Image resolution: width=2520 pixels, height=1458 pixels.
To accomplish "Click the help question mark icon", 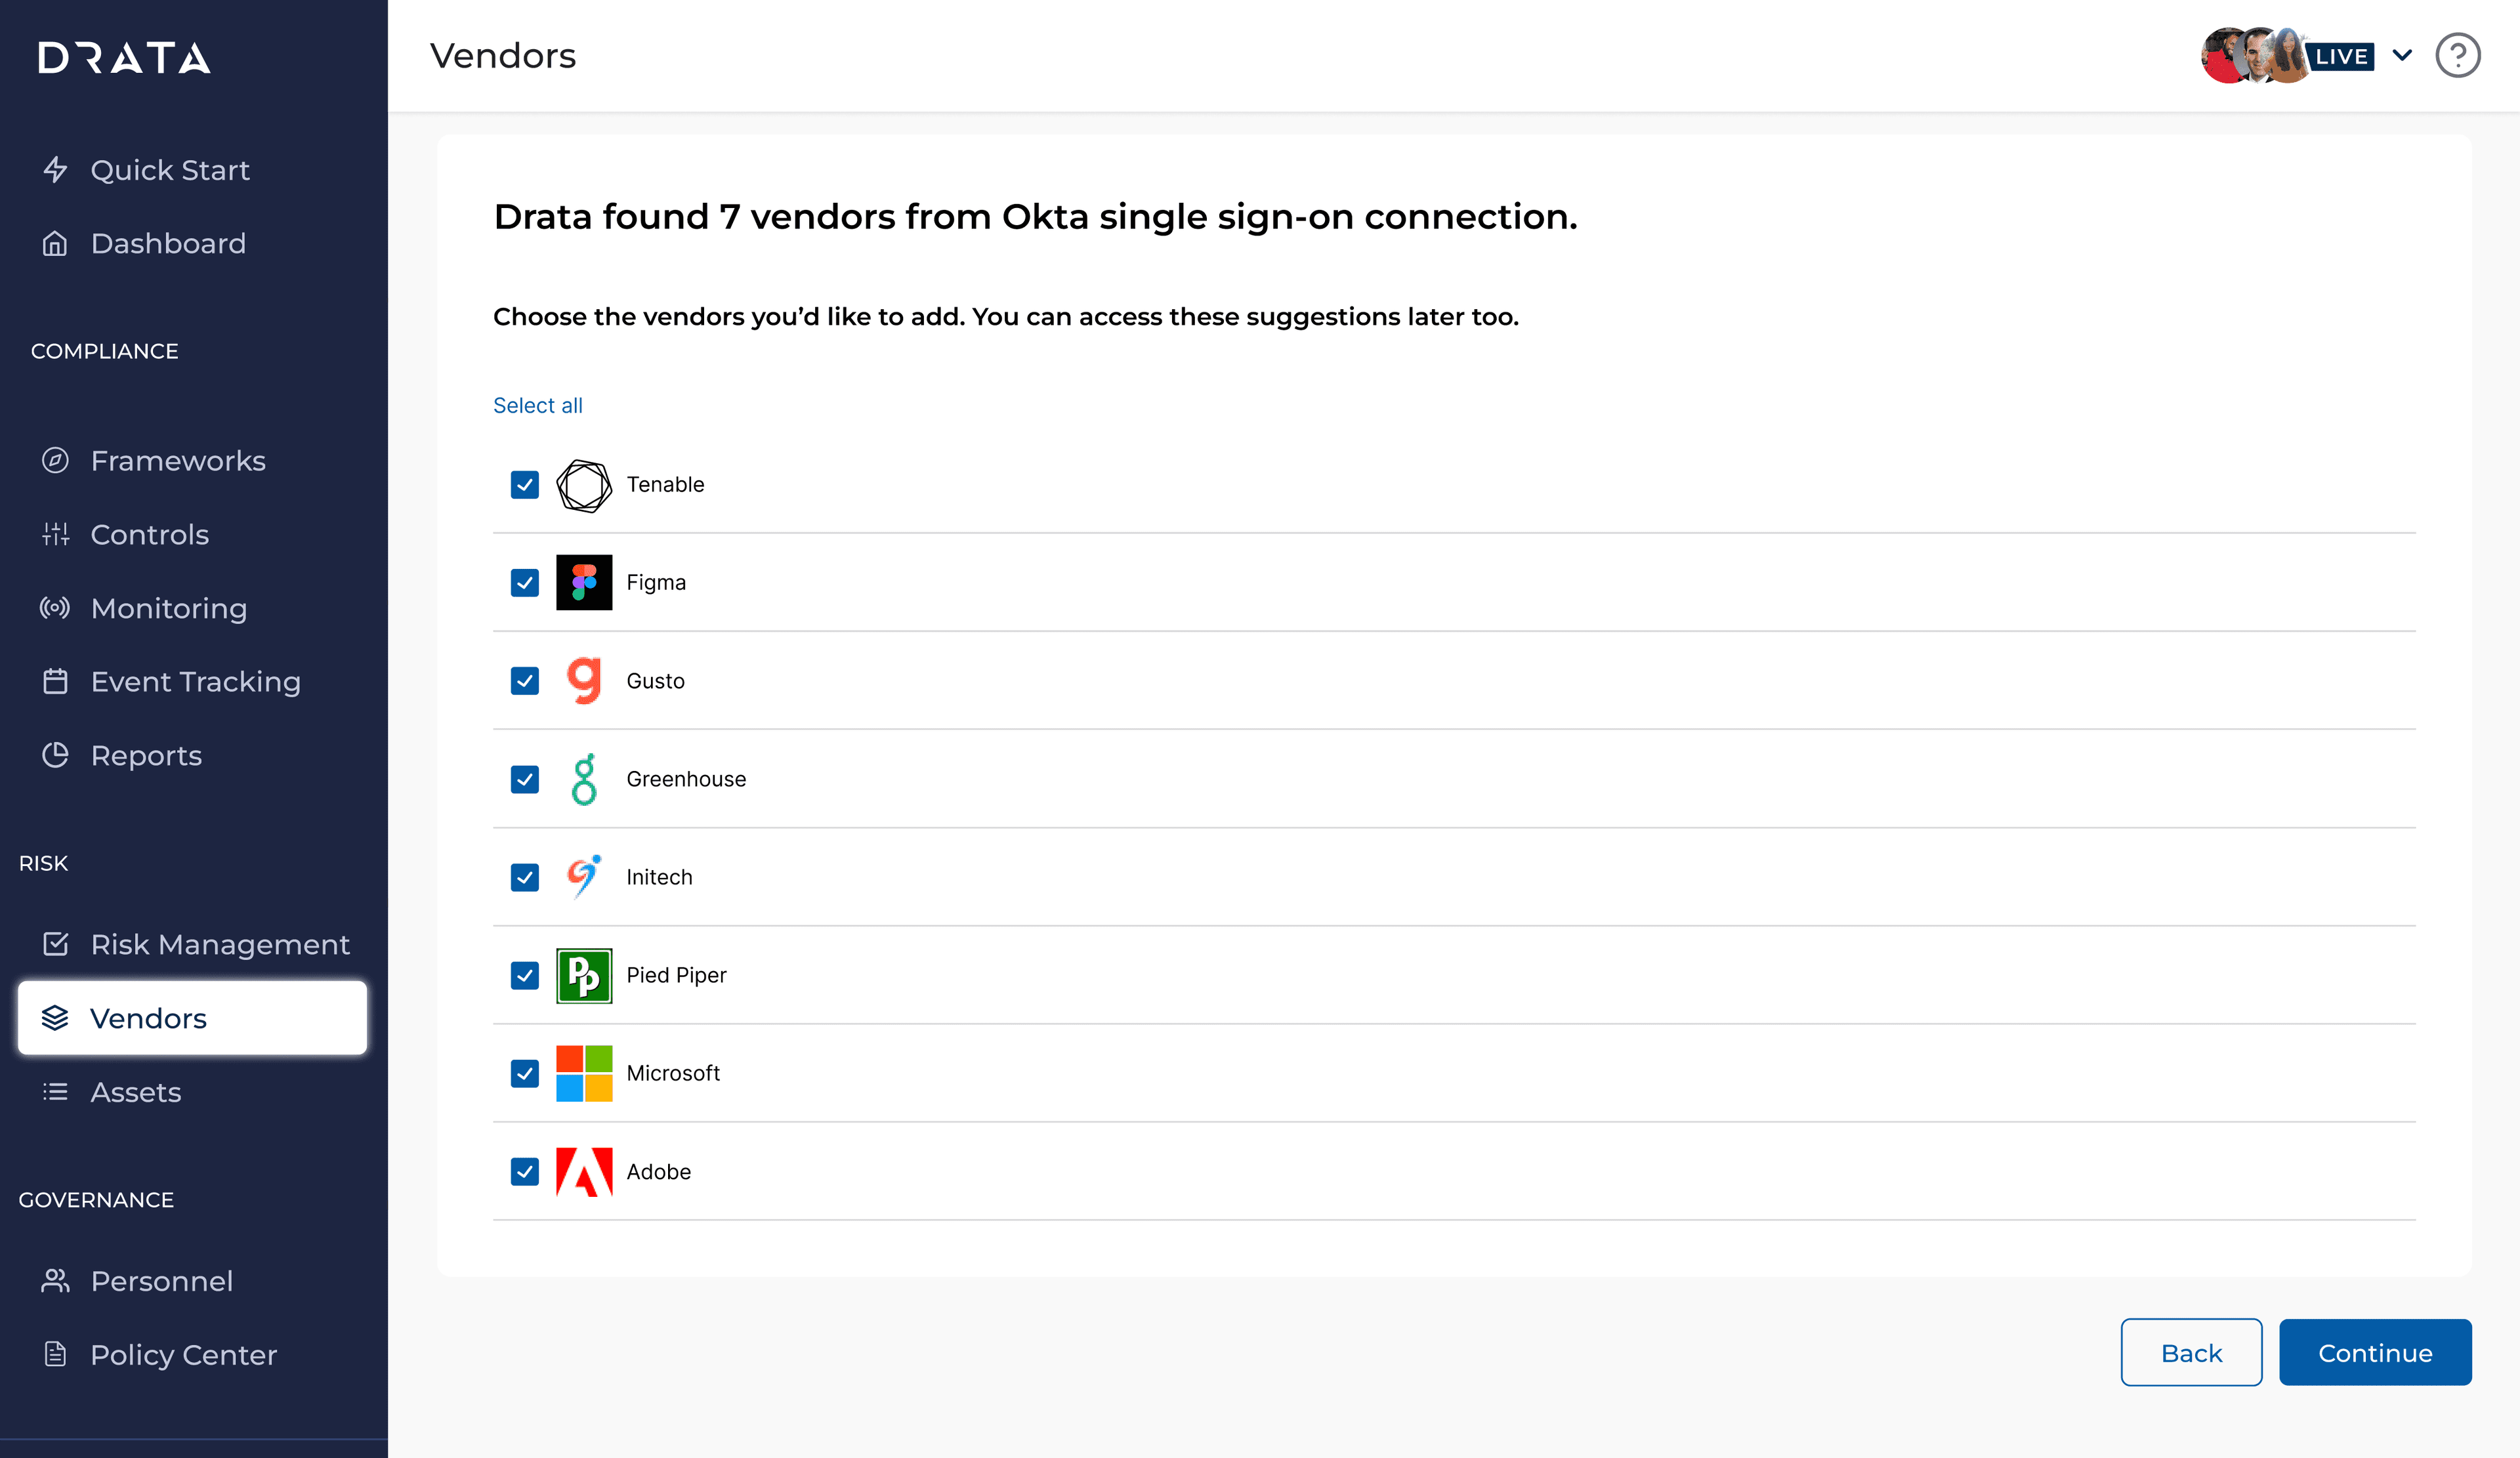I will 2457,56.
